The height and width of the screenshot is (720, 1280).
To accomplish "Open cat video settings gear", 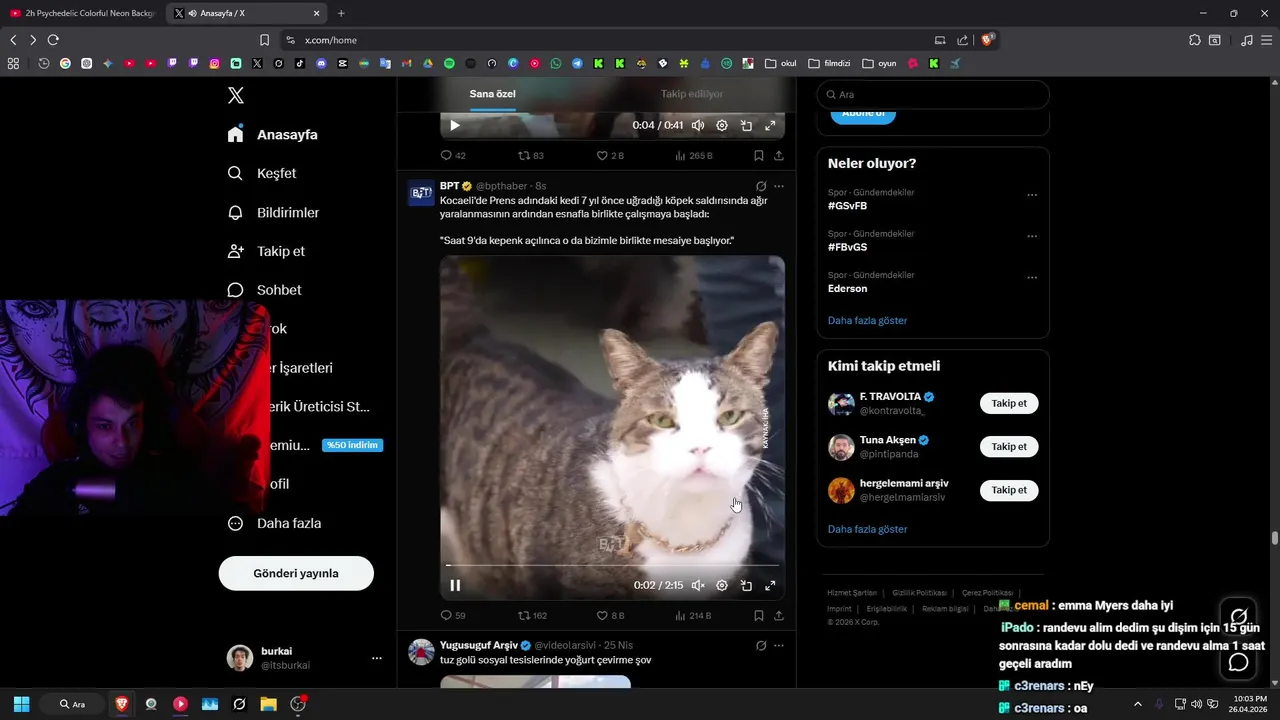I will coord(722,585).
